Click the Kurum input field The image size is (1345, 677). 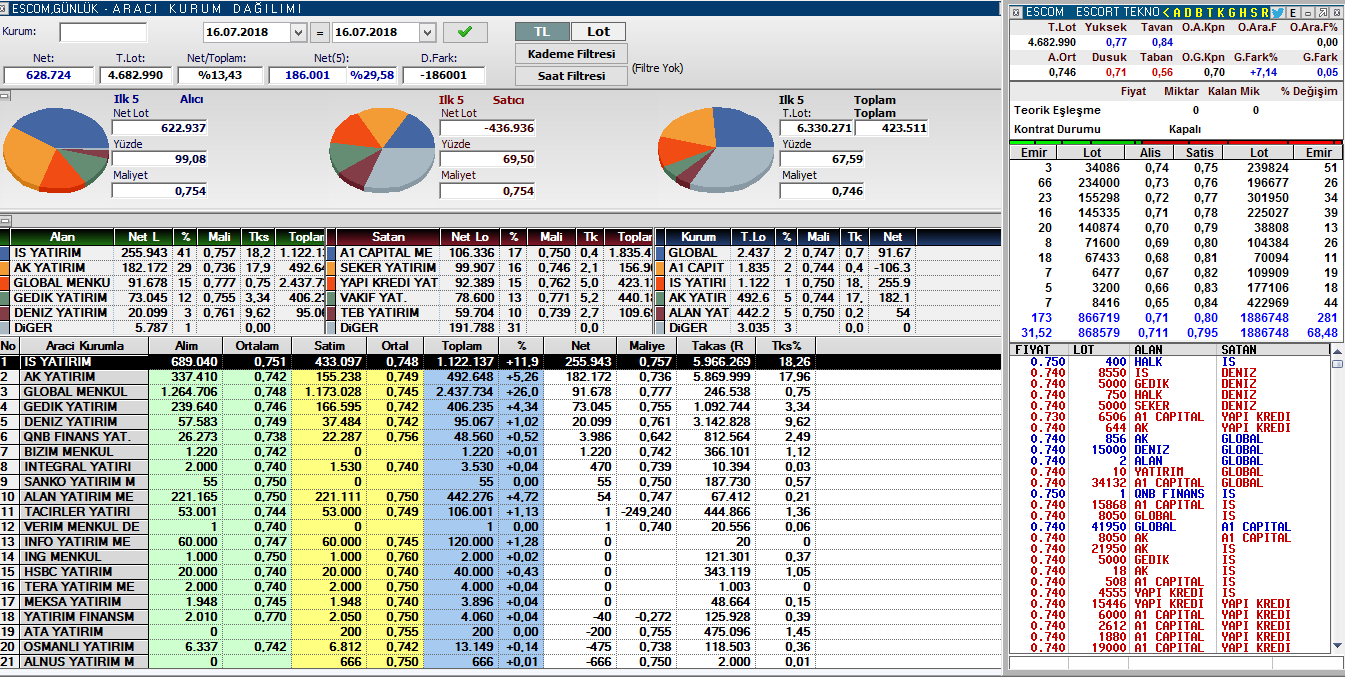pyautogui.click(x=102, y=32)
